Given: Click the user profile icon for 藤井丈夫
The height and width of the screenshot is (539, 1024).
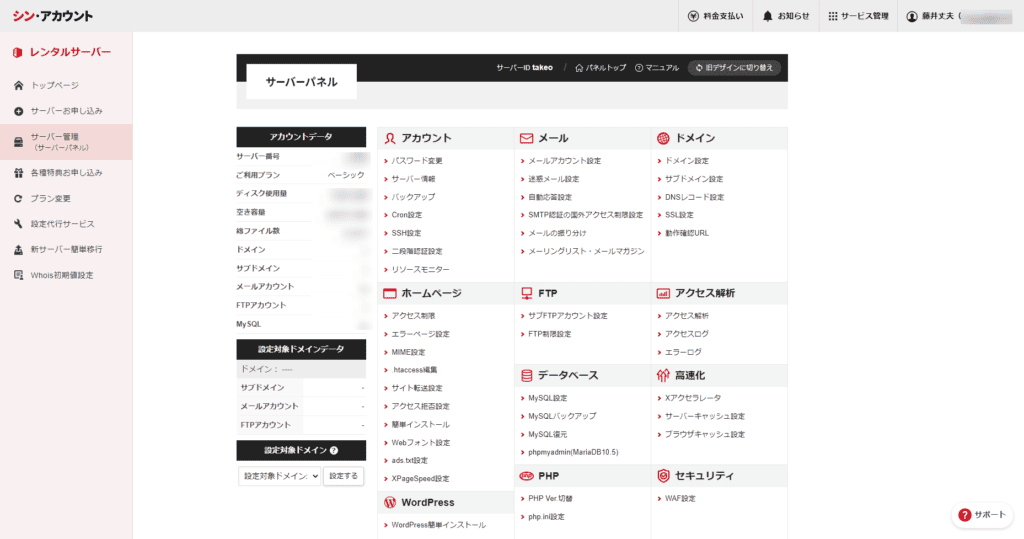Looking at the screenshot, I should pyautogui.click(x=912, y=16).
